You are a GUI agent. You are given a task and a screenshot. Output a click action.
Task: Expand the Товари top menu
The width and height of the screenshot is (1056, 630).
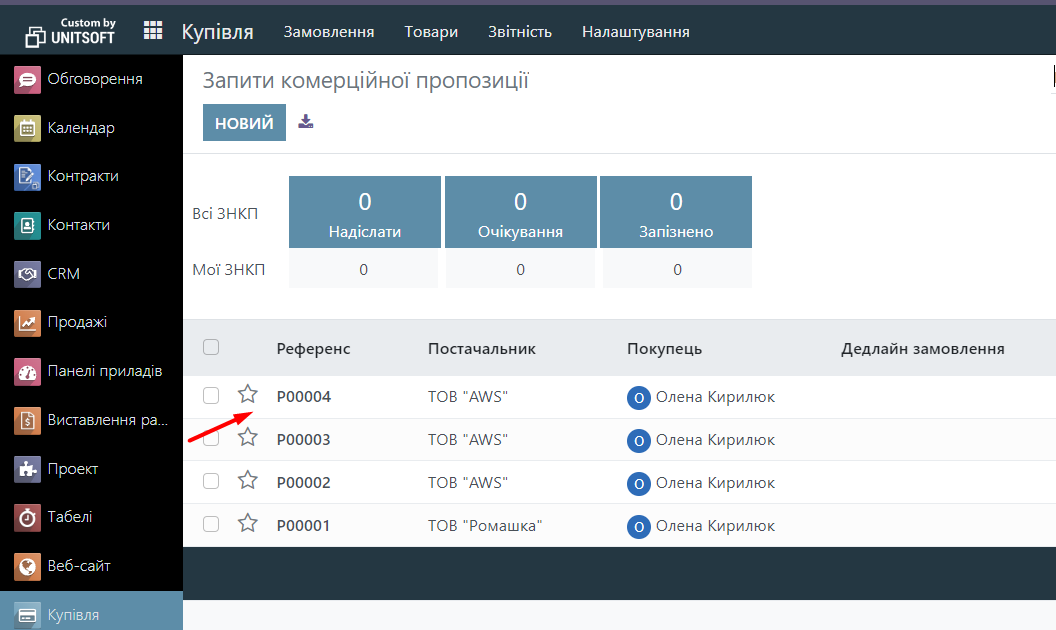[x=431, y=32]
